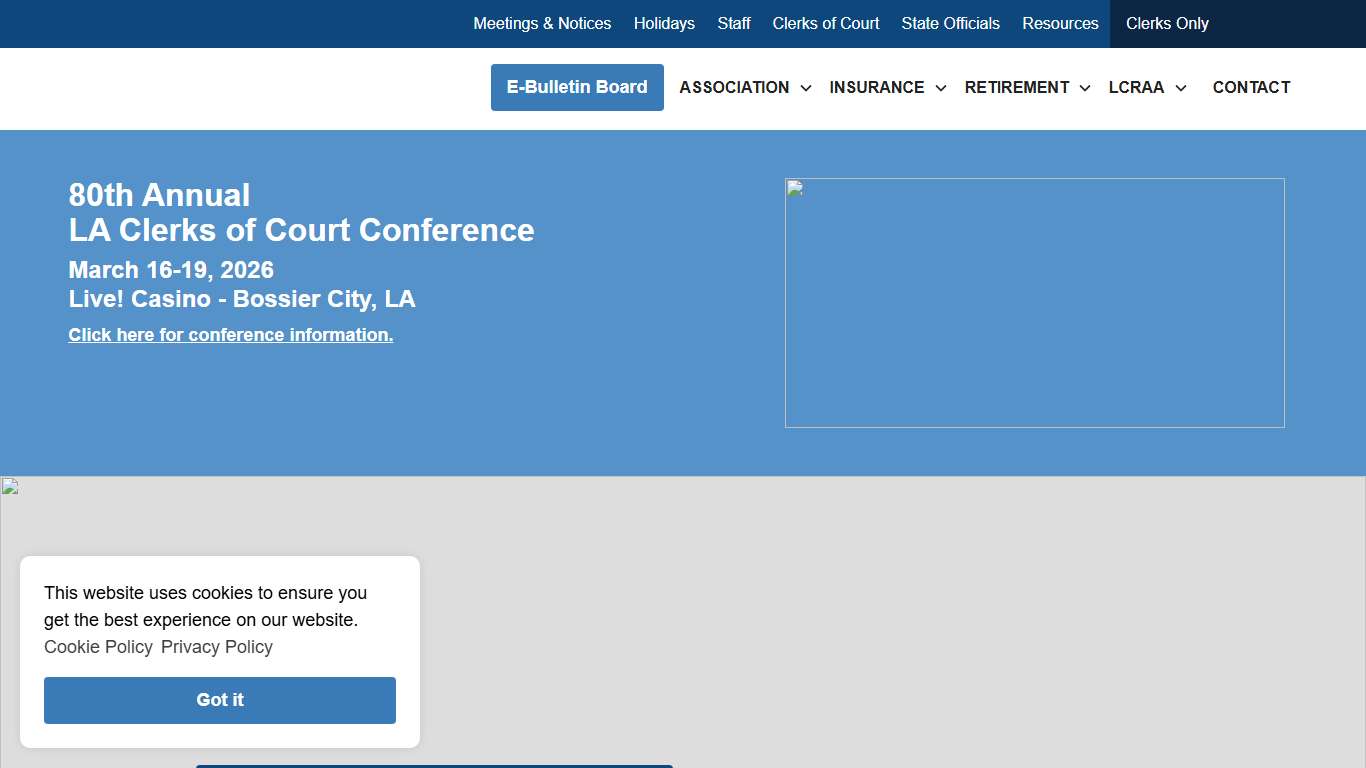Image resolution: width=1366 pixels, height=768 pixels.
Task: Click broken image icon in gray section
Action: coord(10,487)
